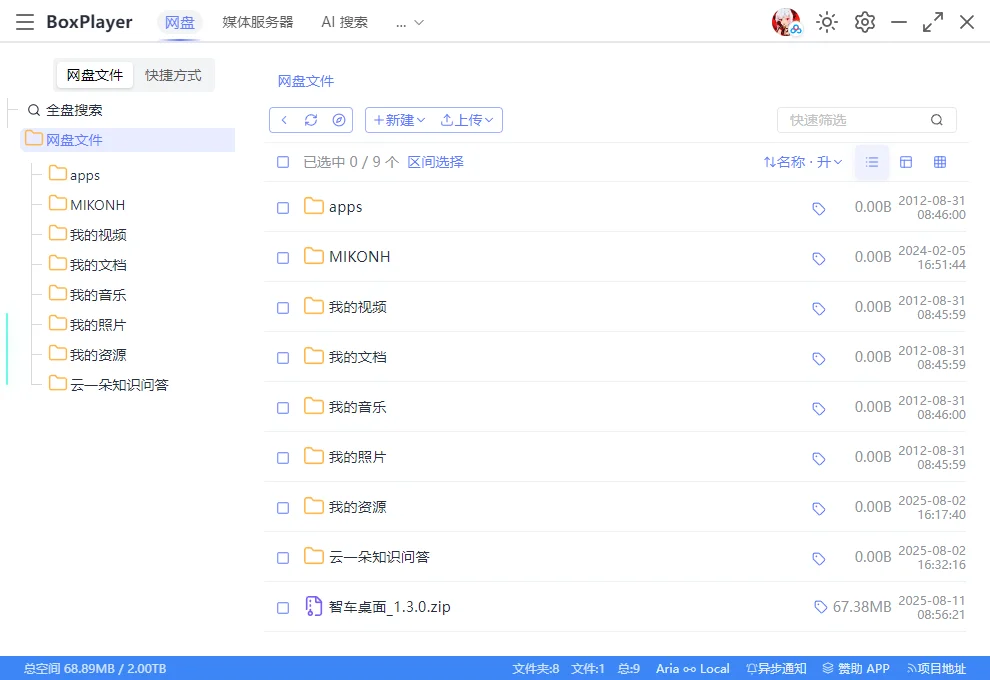The image size is (990, 680).
Task: Open the 上传 dropdown
Action: [x=467, y=120]
